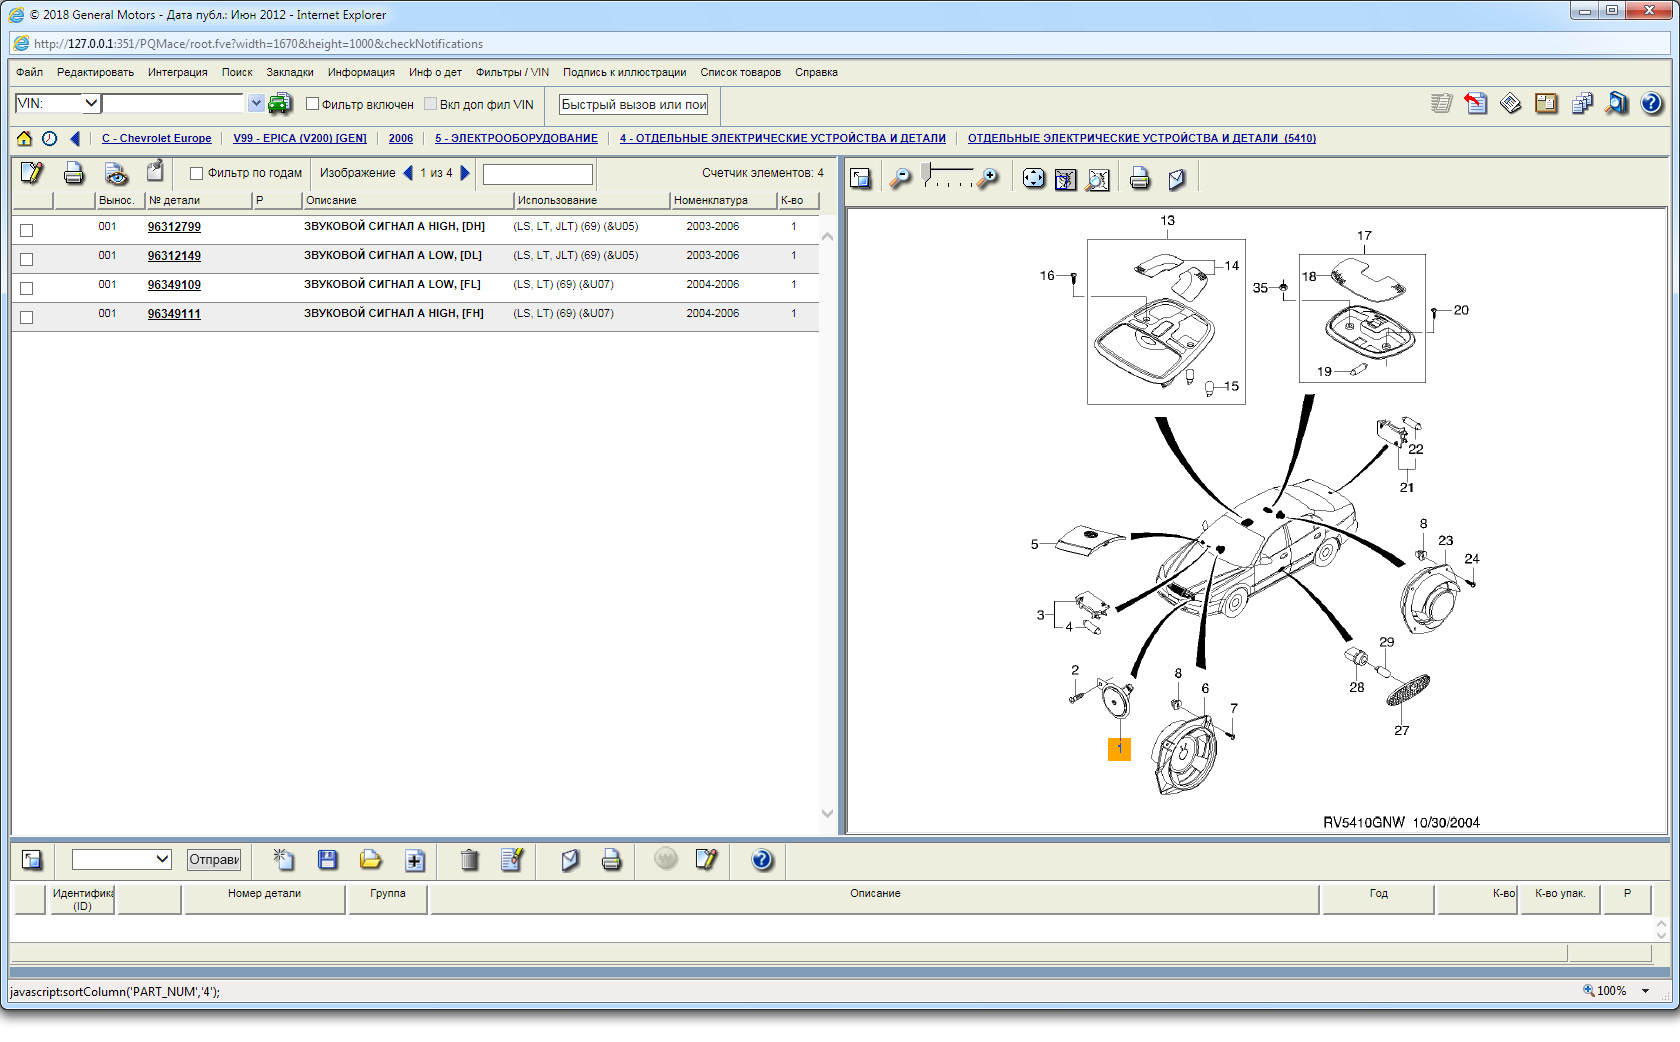The image size is (1680, 1042).
Task: Open the yellow folder icon in the bottom toolbar
Action: click(x=370, y=860)
